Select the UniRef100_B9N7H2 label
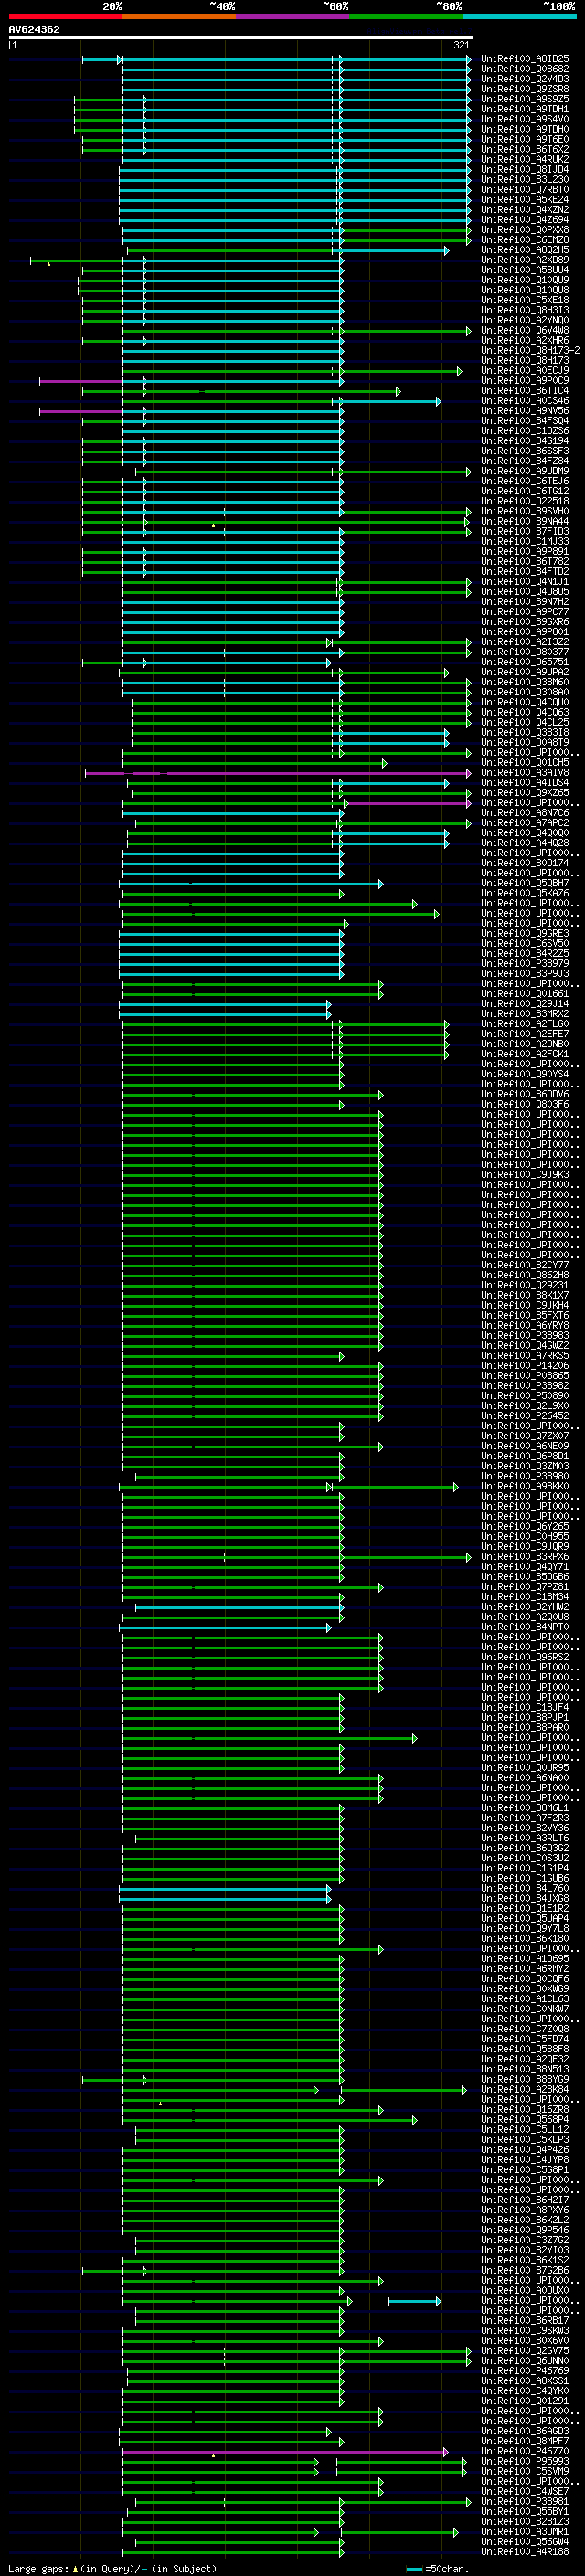The width and height of the screenshot is (585, 2576). point(525,602)
